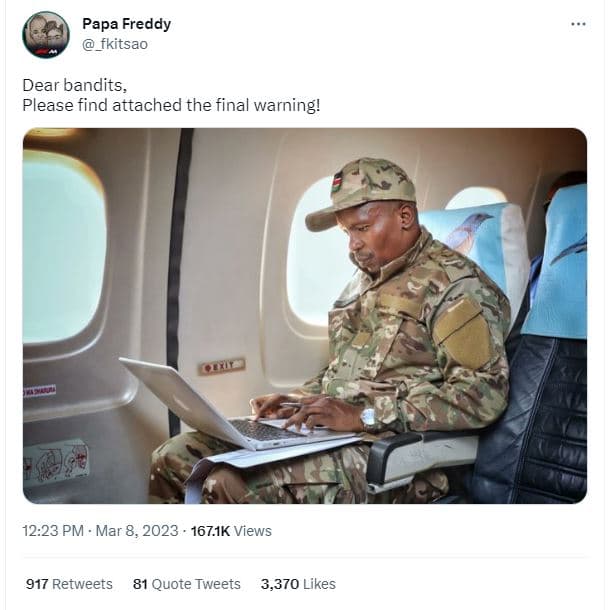Click Papa Freddy's profile avatar
Viewport: 614px width, 610px height.
click(46, 35)
